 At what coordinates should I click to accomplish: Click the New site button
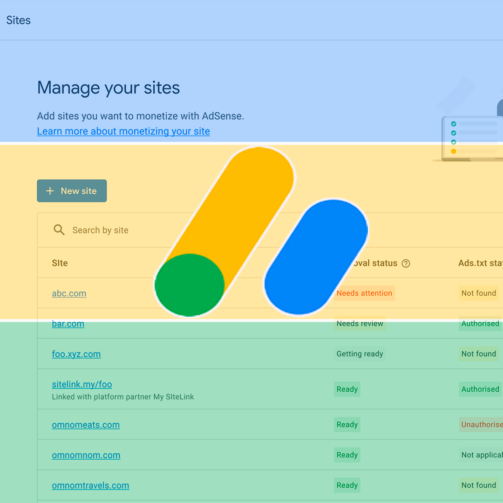(72, 191)
